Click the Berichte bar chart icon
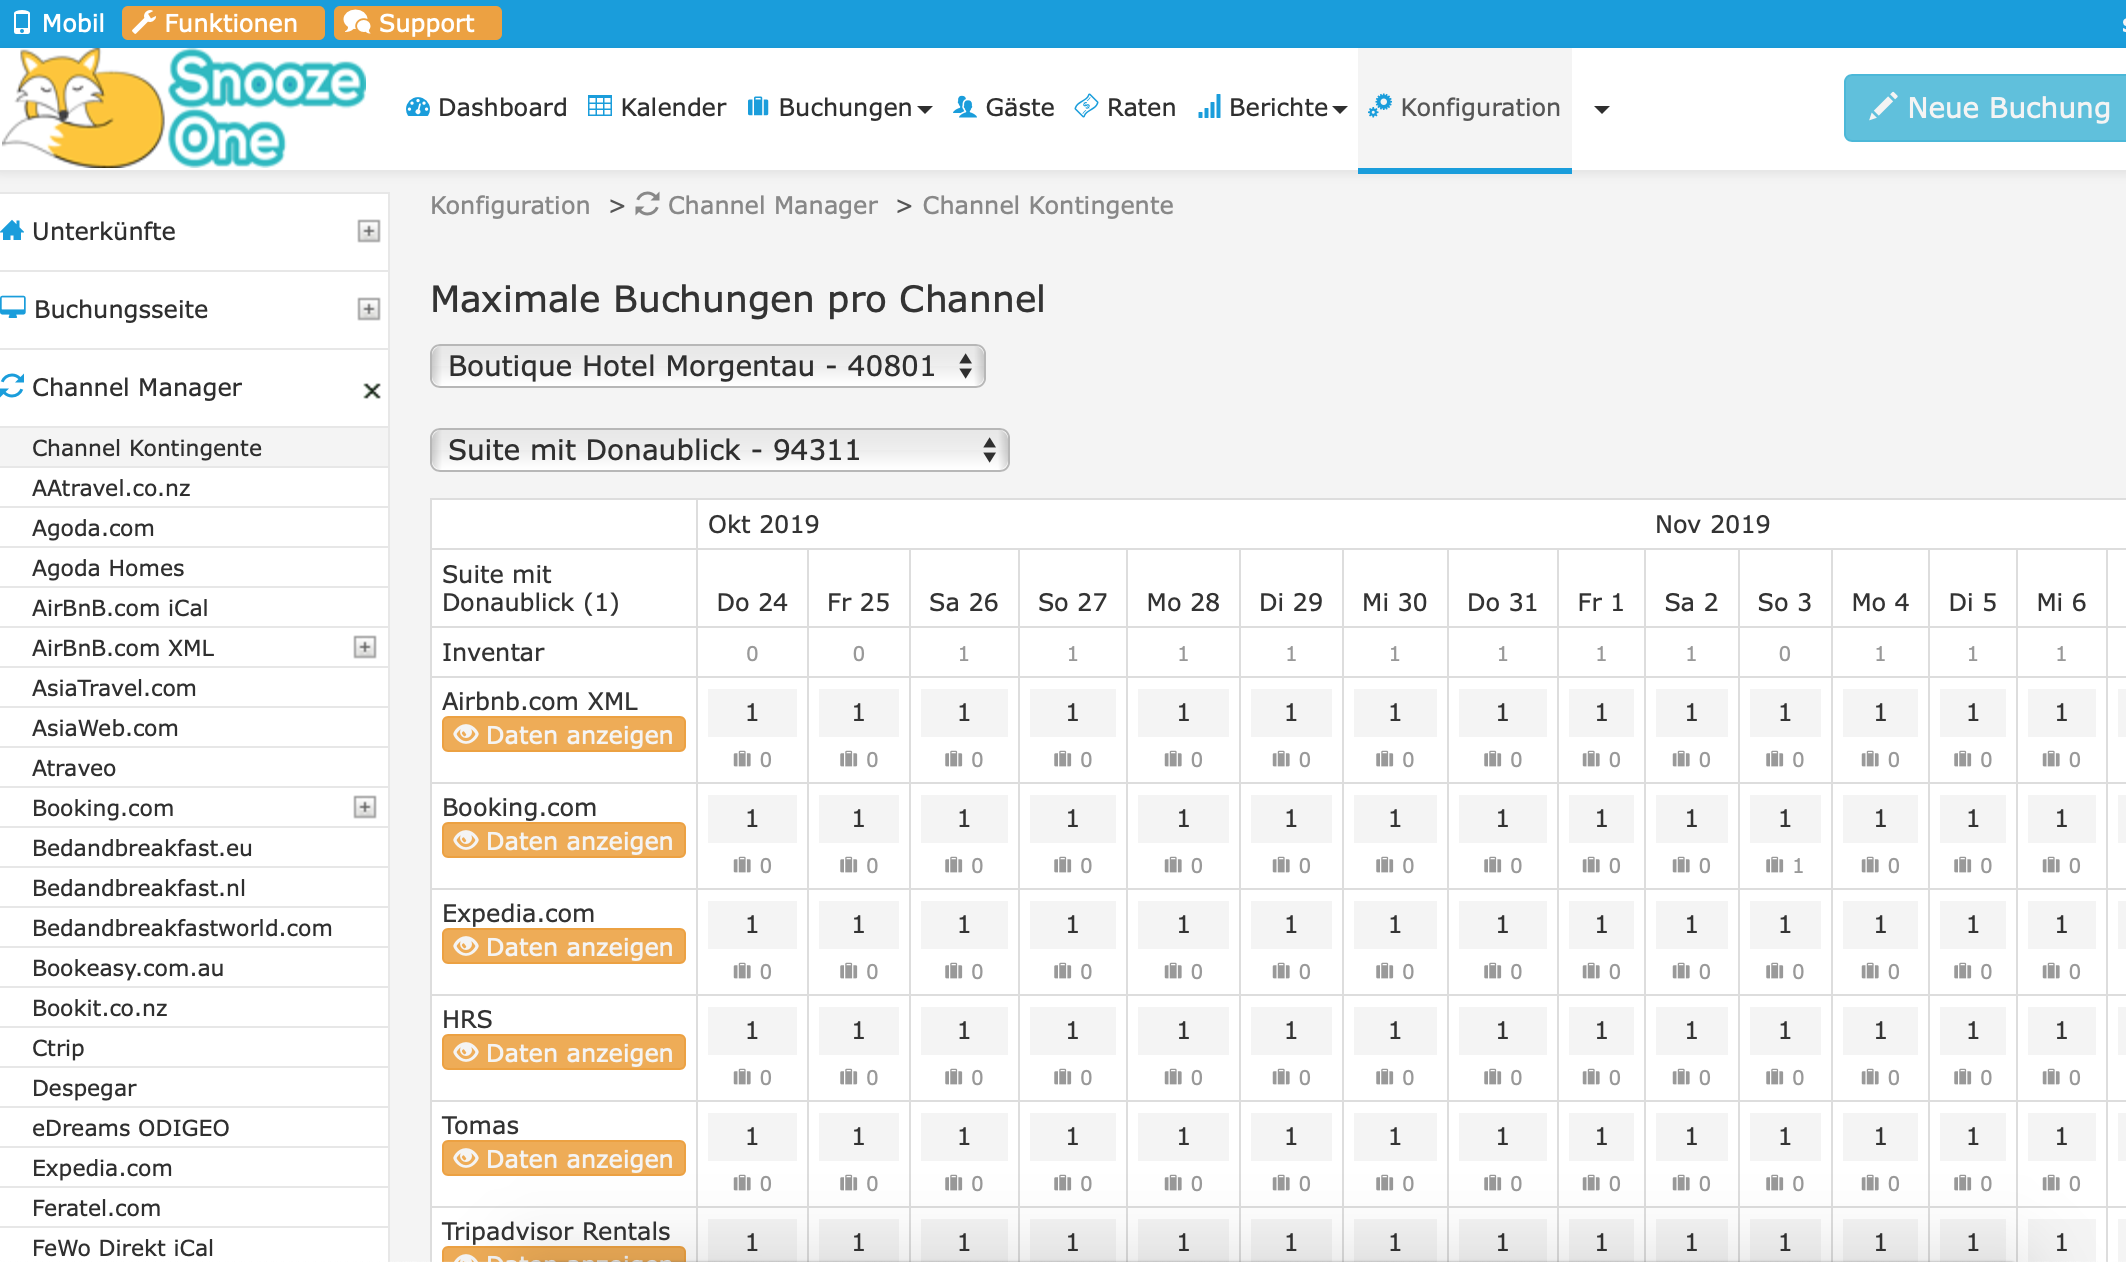 (1209, 107)
